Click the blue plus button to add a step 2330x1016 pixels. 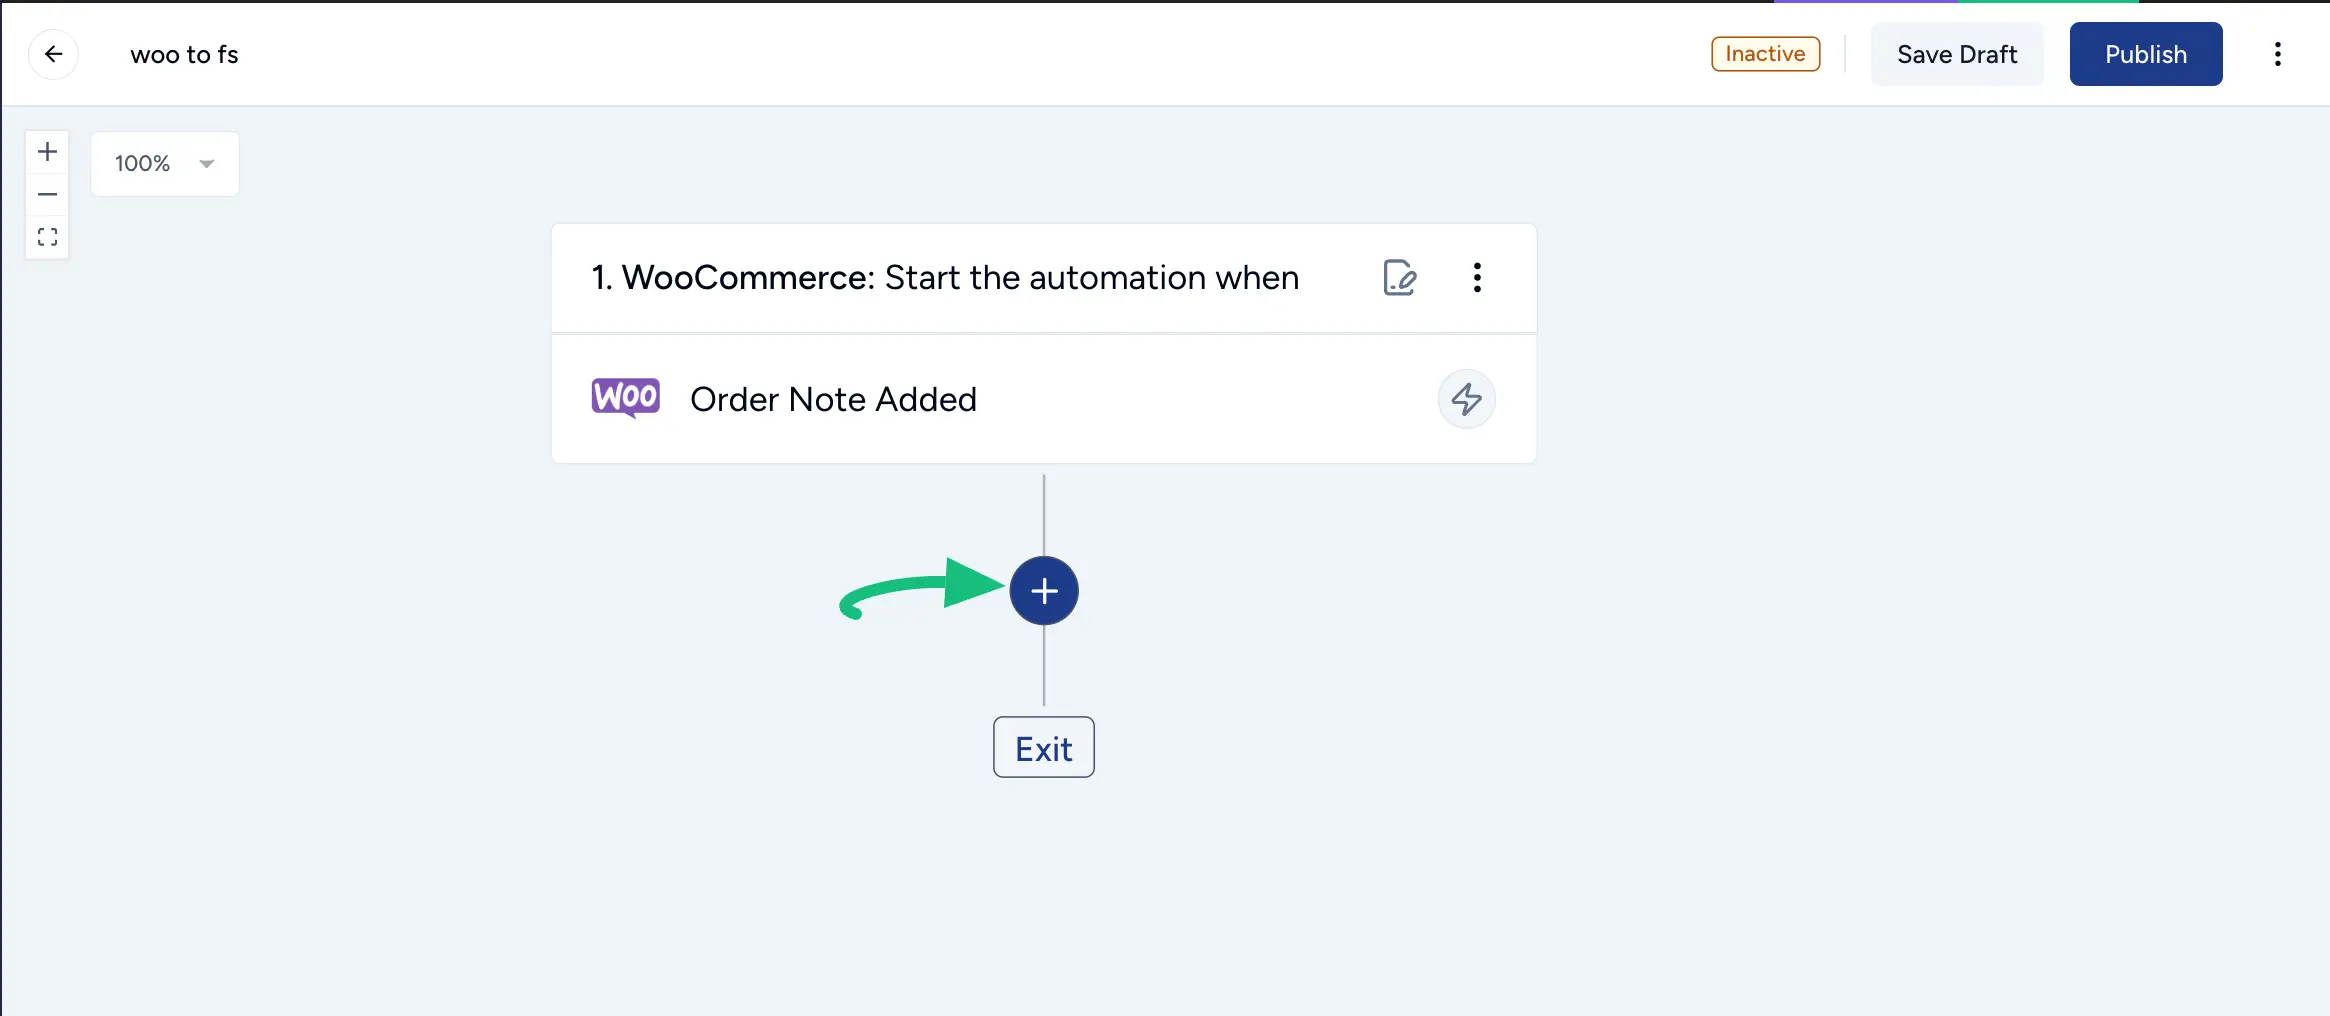(1043, 590)
